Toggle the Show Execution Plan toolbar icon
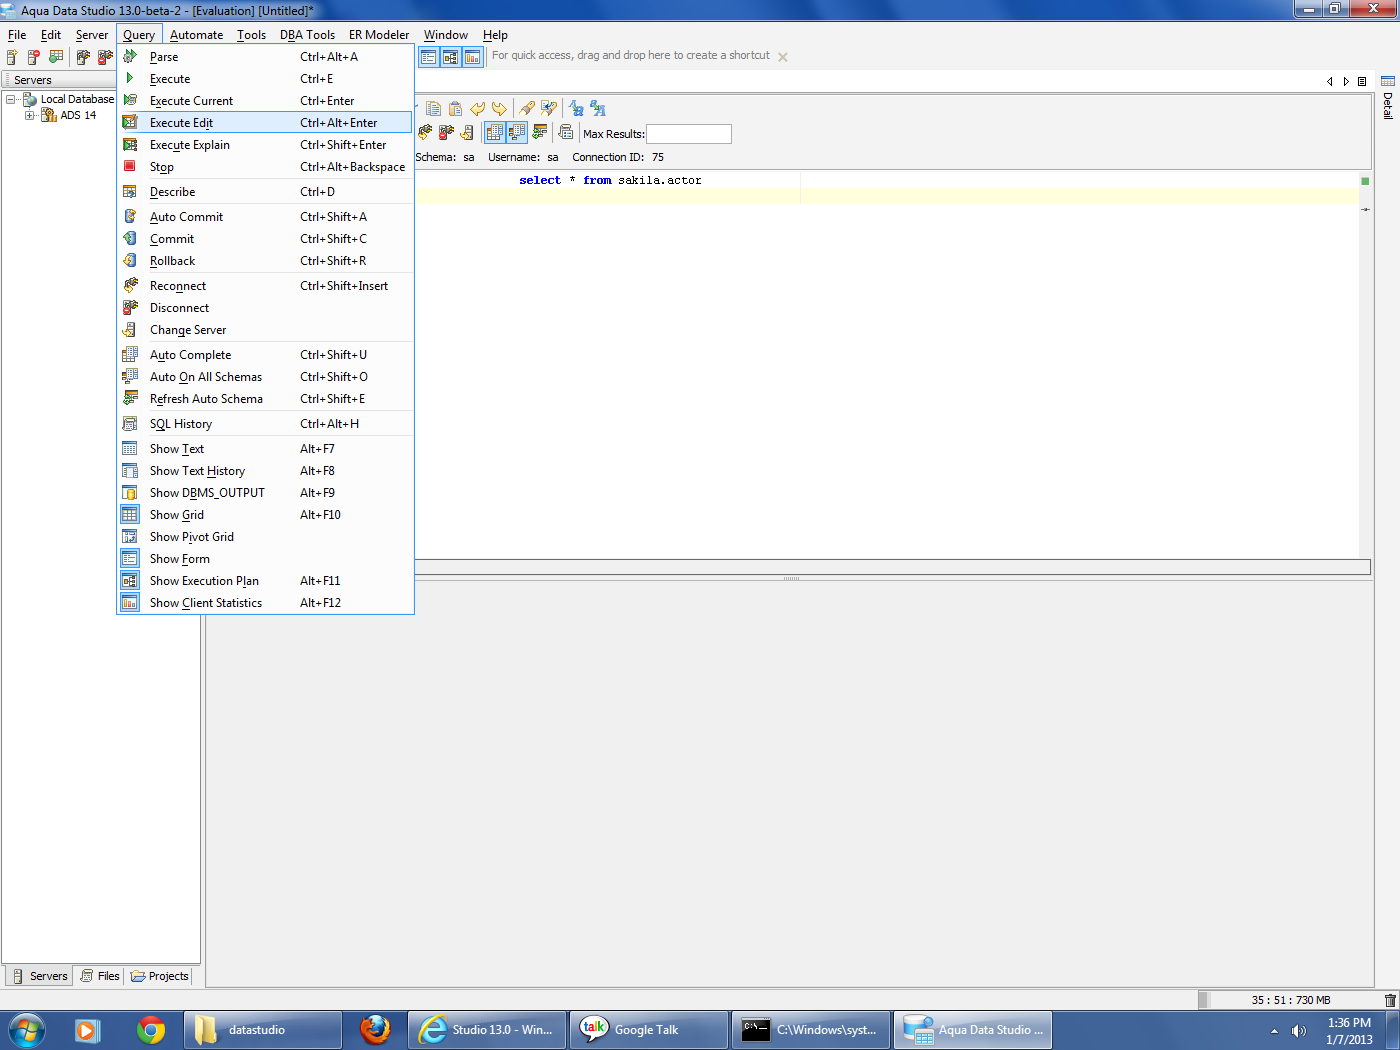This screenshot has width=1400, height=1050. [451, 57]
